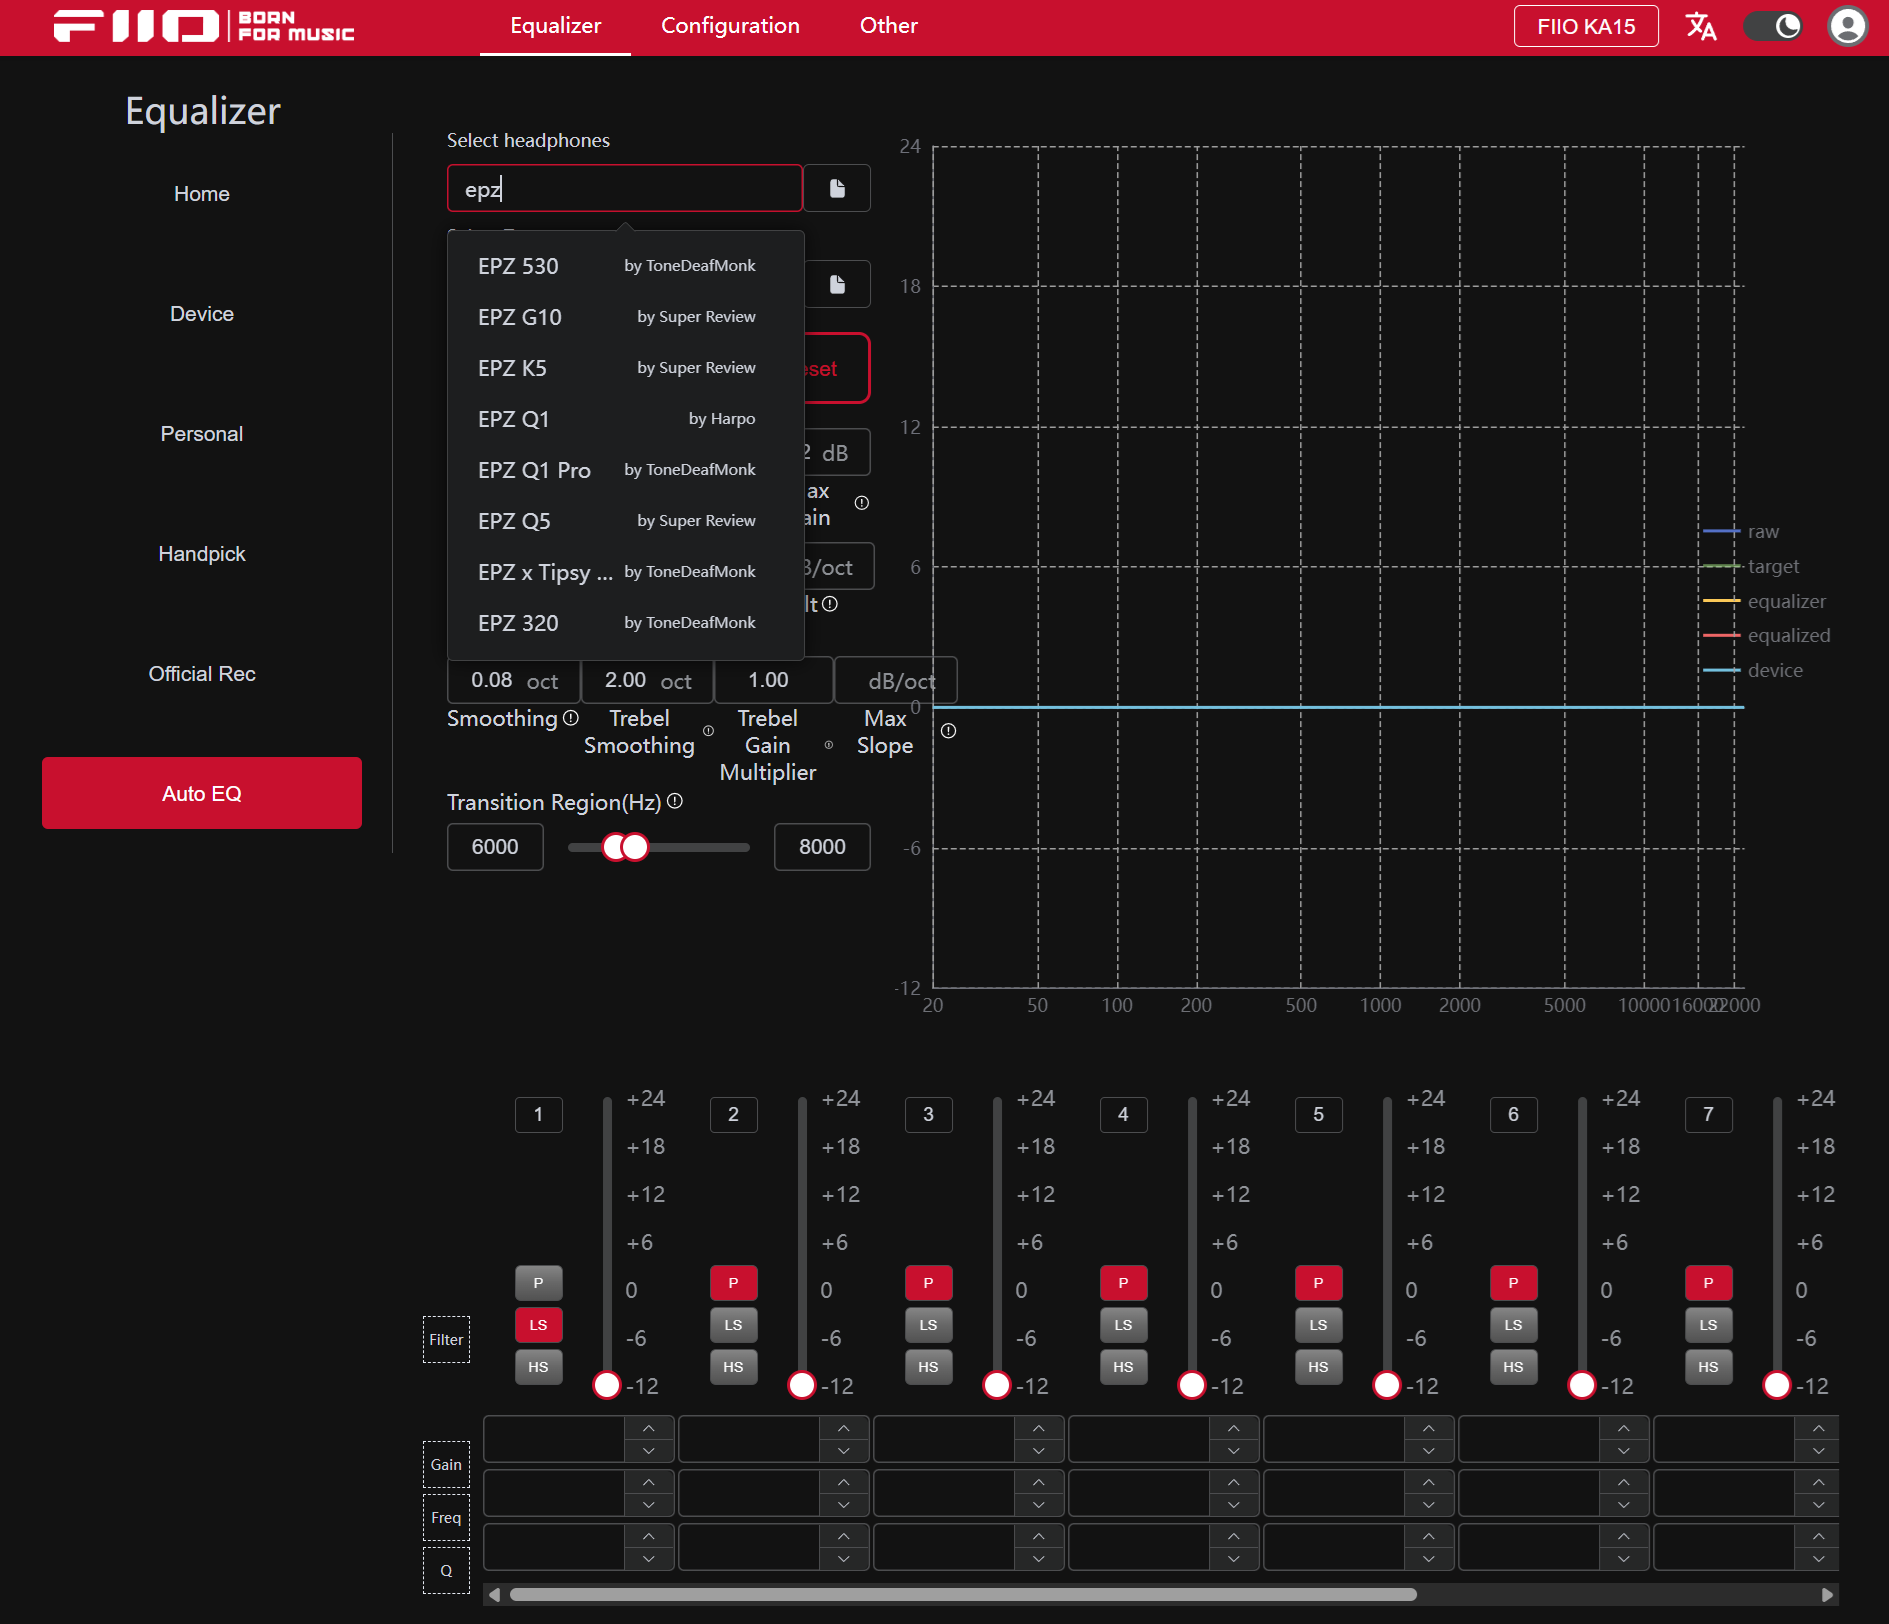Decrease band 1 Gain value
Viewport: 1889px width, 1624px height.
click(x=649, y=1451)
